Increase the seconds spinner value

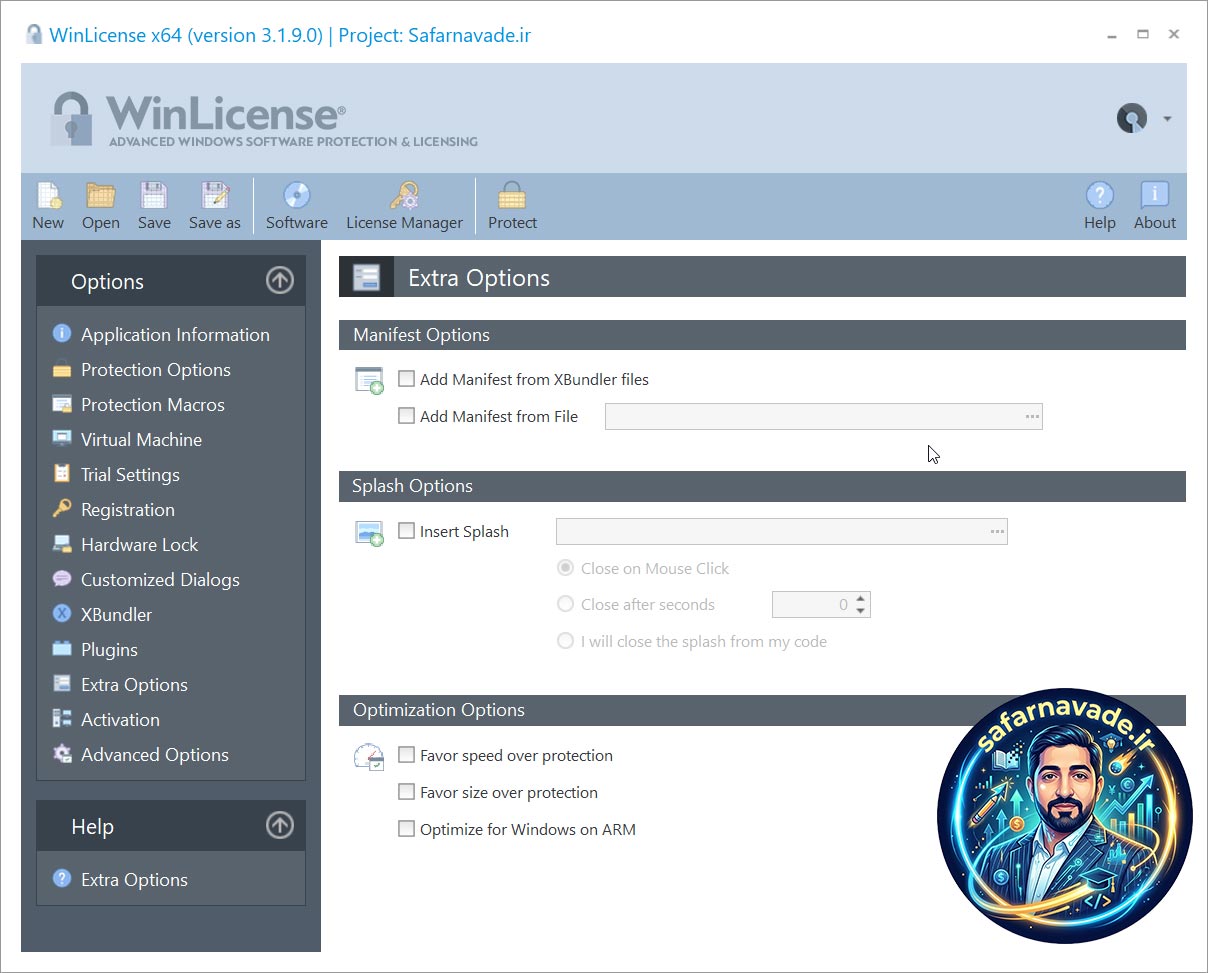[x=861, y=598]
